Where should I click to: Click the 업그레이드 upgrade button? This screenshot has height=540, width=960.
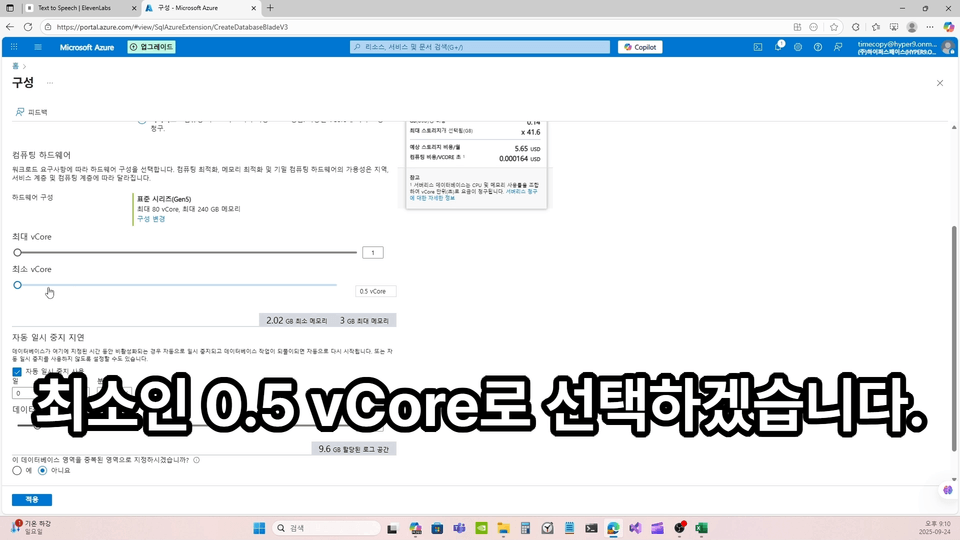tap(151, 47)
